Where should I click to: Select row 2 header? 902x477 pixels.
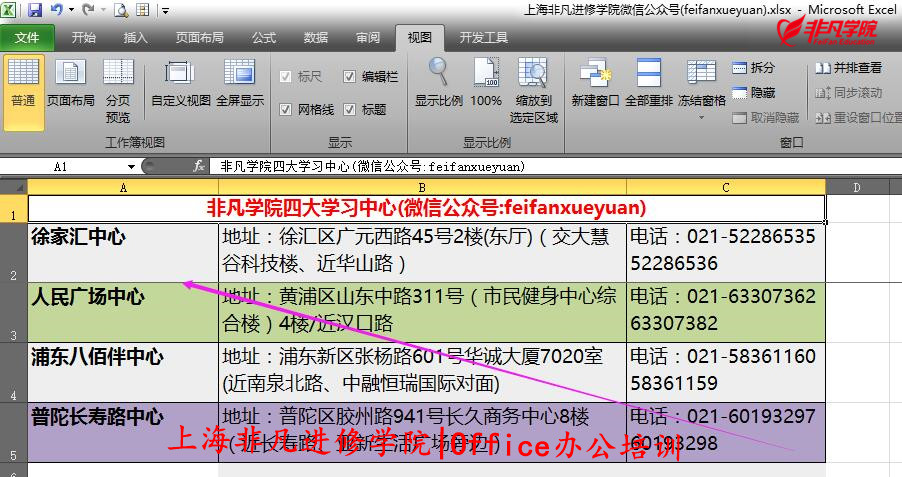[x=14, y=253]
